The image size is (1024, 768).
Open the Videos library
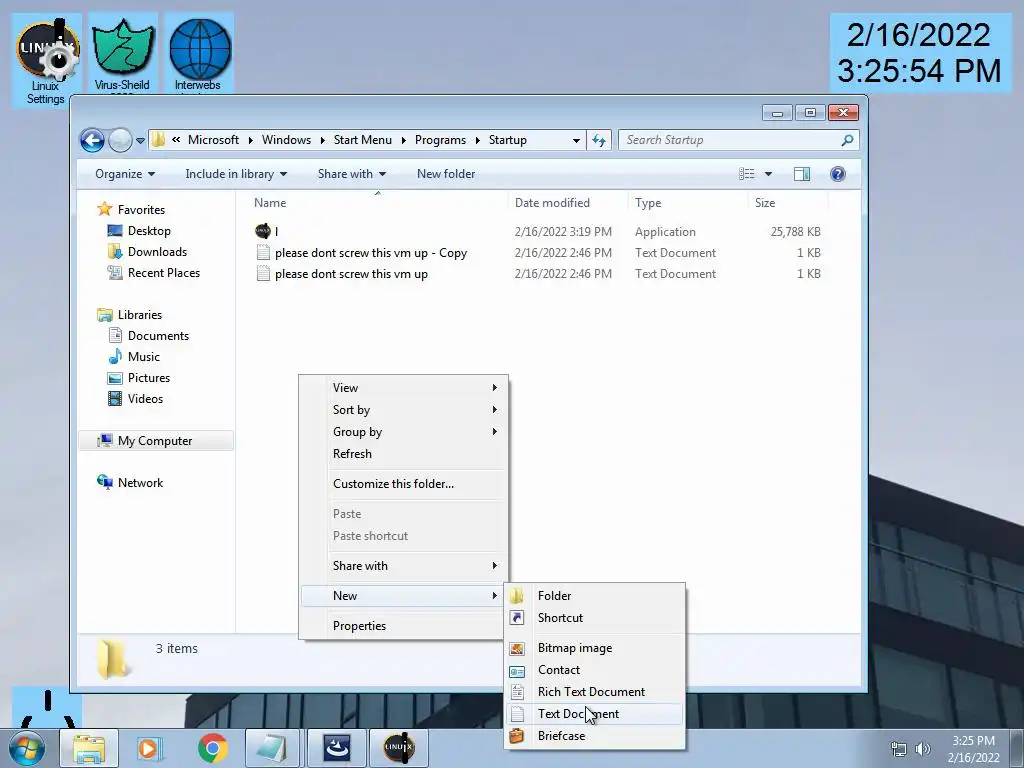pos(145,398)
